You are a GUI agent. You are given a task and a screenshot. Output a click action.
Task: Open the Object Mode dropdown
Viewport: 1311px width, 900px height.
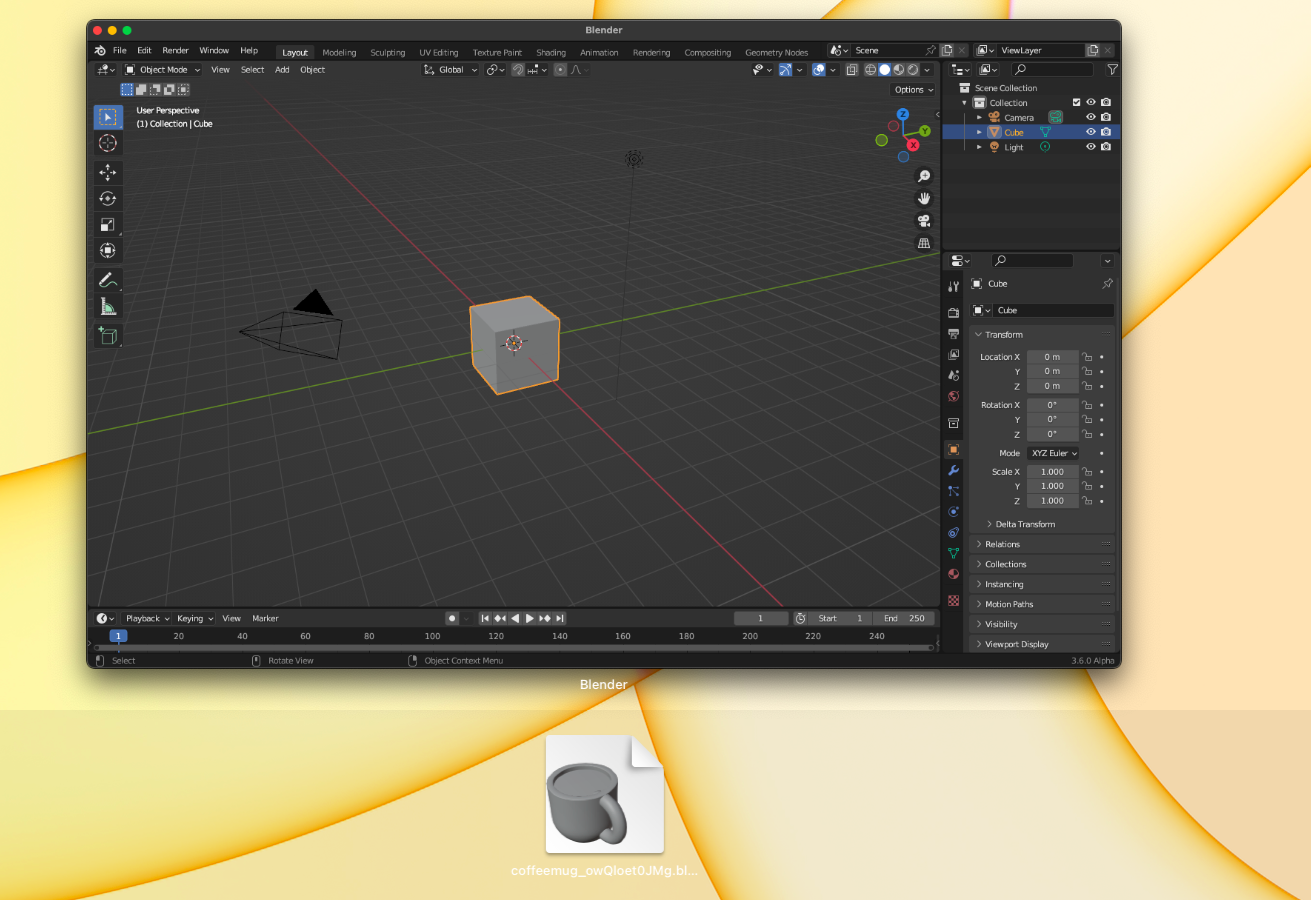tap(162, 70)
